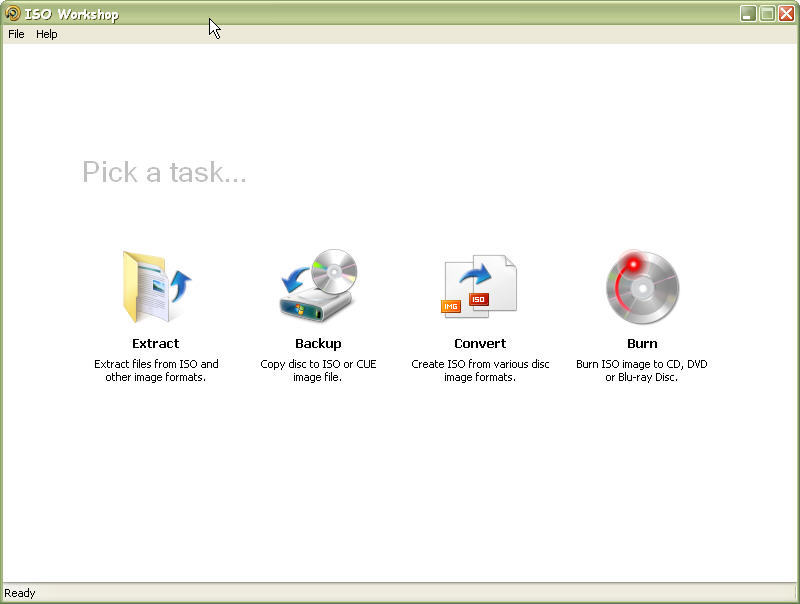800x604 pixels.
Task: Open the Help menu
Action: 46,33
